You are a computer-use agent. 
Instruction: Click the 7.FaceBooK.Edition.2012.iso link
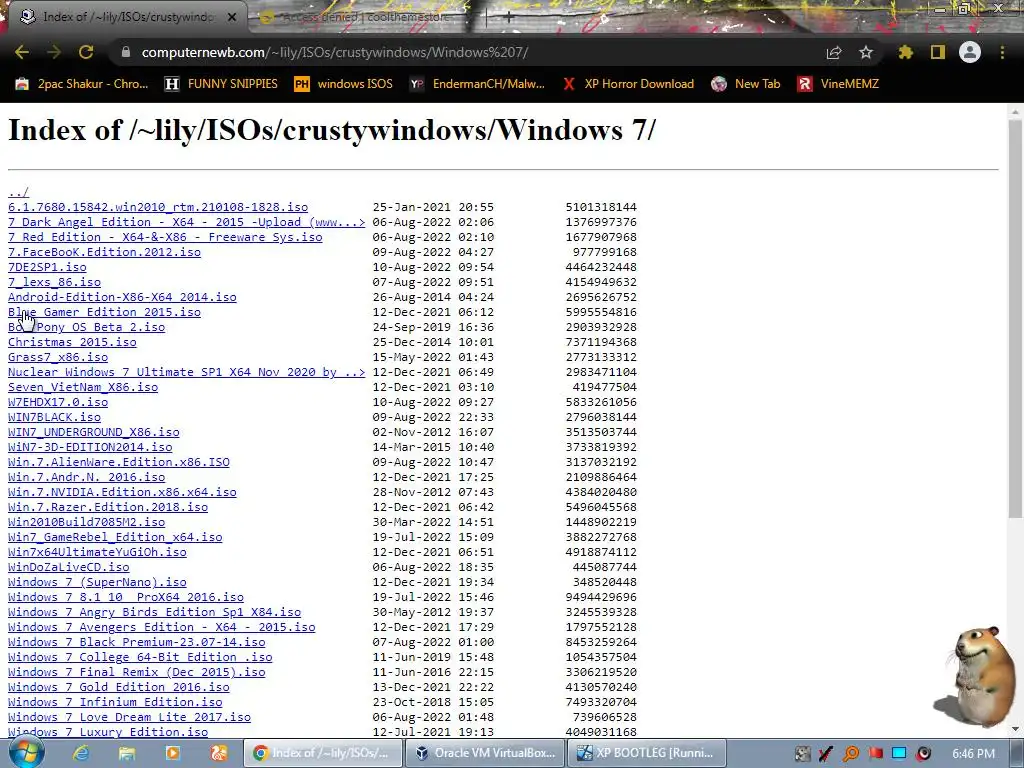pos(104,252)
